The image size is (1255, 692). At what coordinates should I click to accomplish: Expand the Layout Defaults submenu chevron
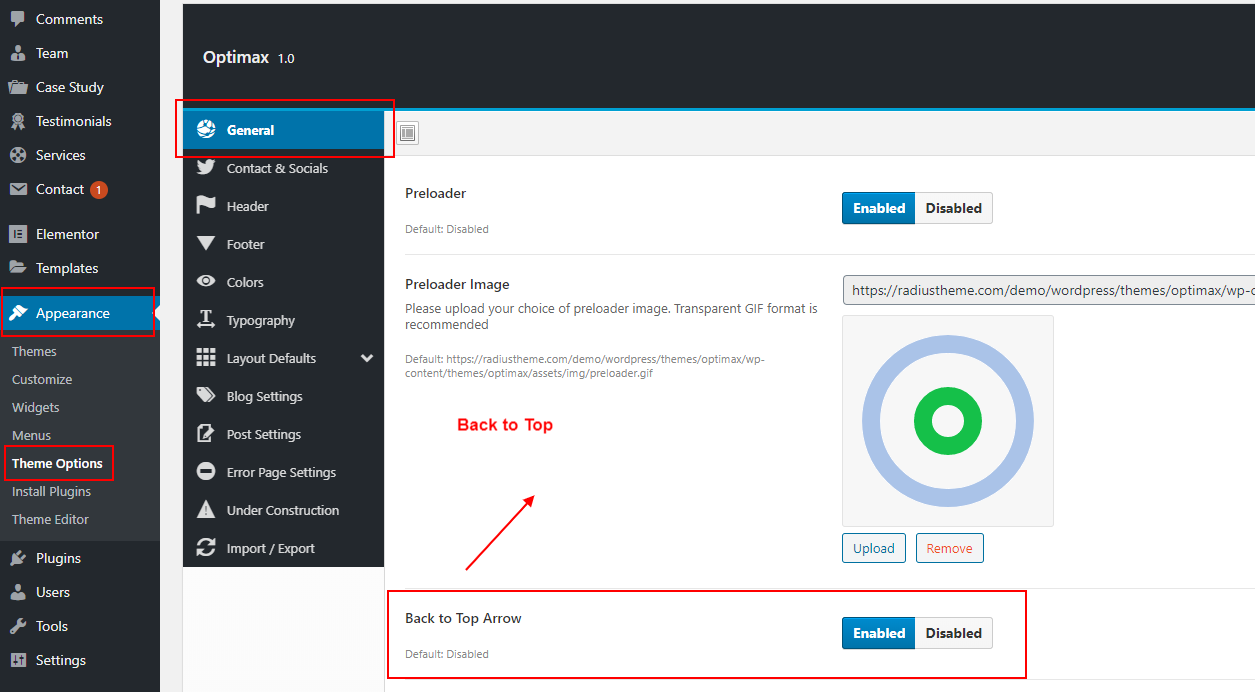click(367, 358)
